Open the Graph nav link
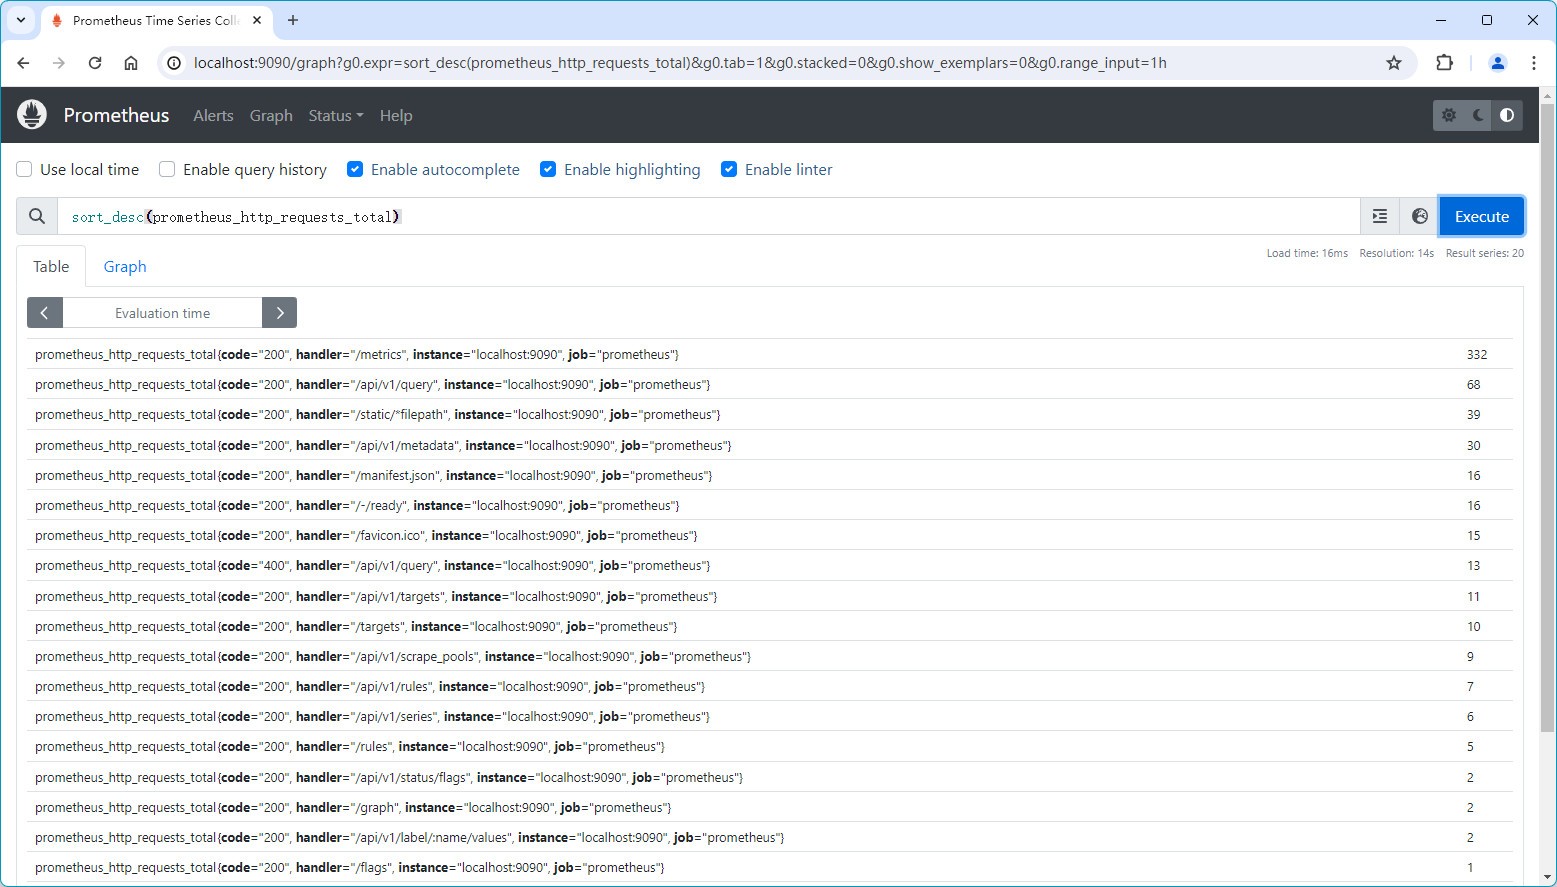The width and height of the screenshot is (1557, 887). point(271,115)
